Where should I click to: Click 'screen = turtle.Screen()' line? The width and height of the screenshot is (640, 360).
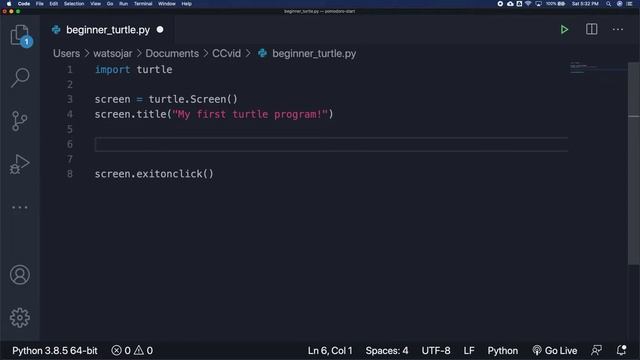pos(166,99)
